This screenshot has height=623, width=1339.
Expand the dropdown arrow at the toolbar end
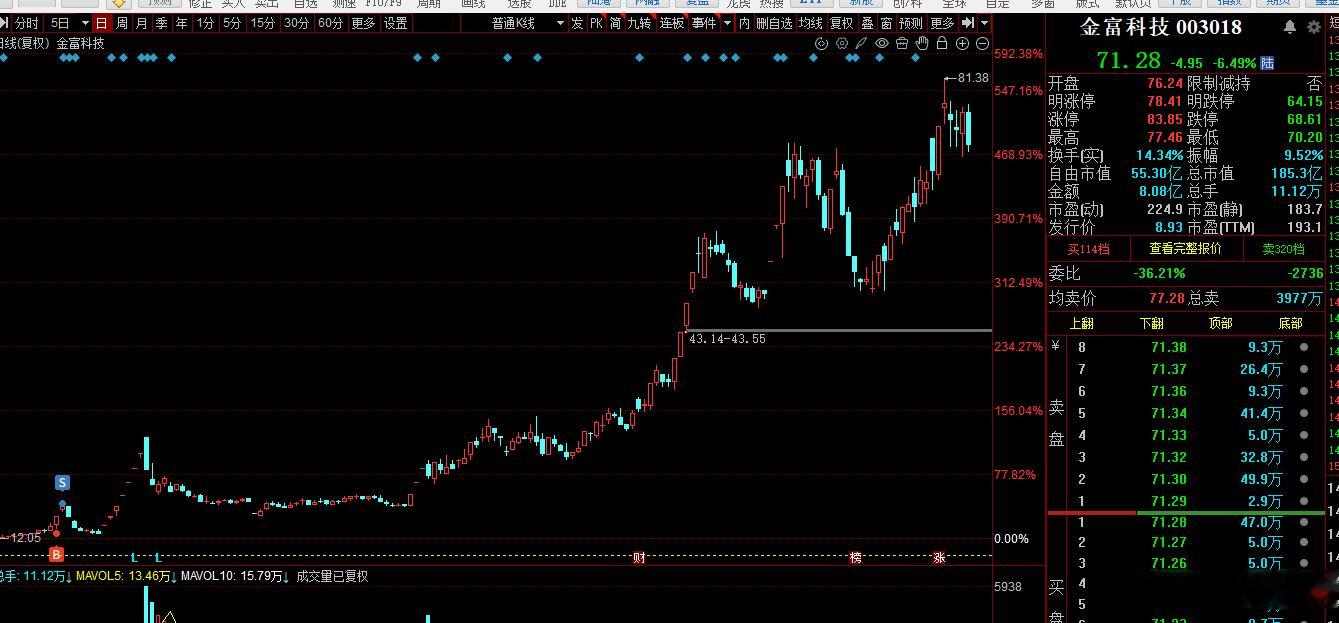(x=985, y=23)
